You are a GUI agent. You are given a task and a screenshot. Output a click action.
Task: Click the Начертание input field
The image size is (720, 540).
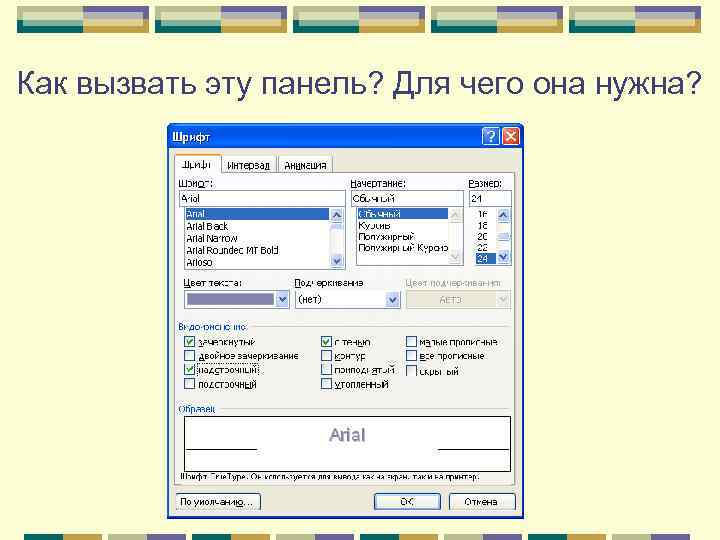click(x=407, y=199)
